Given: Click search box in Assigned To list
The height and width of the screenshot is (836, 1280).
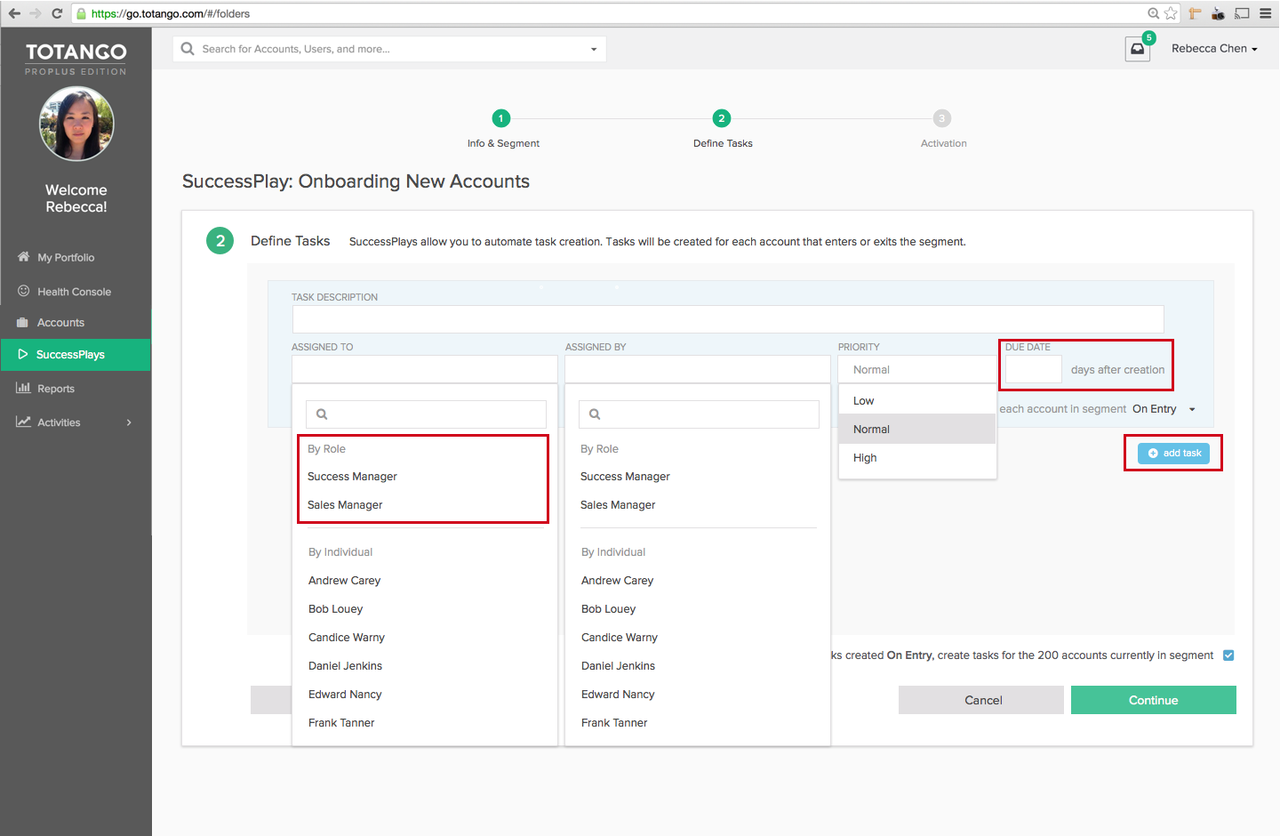Looking at the screenshot, I should [x=426, y=414].
